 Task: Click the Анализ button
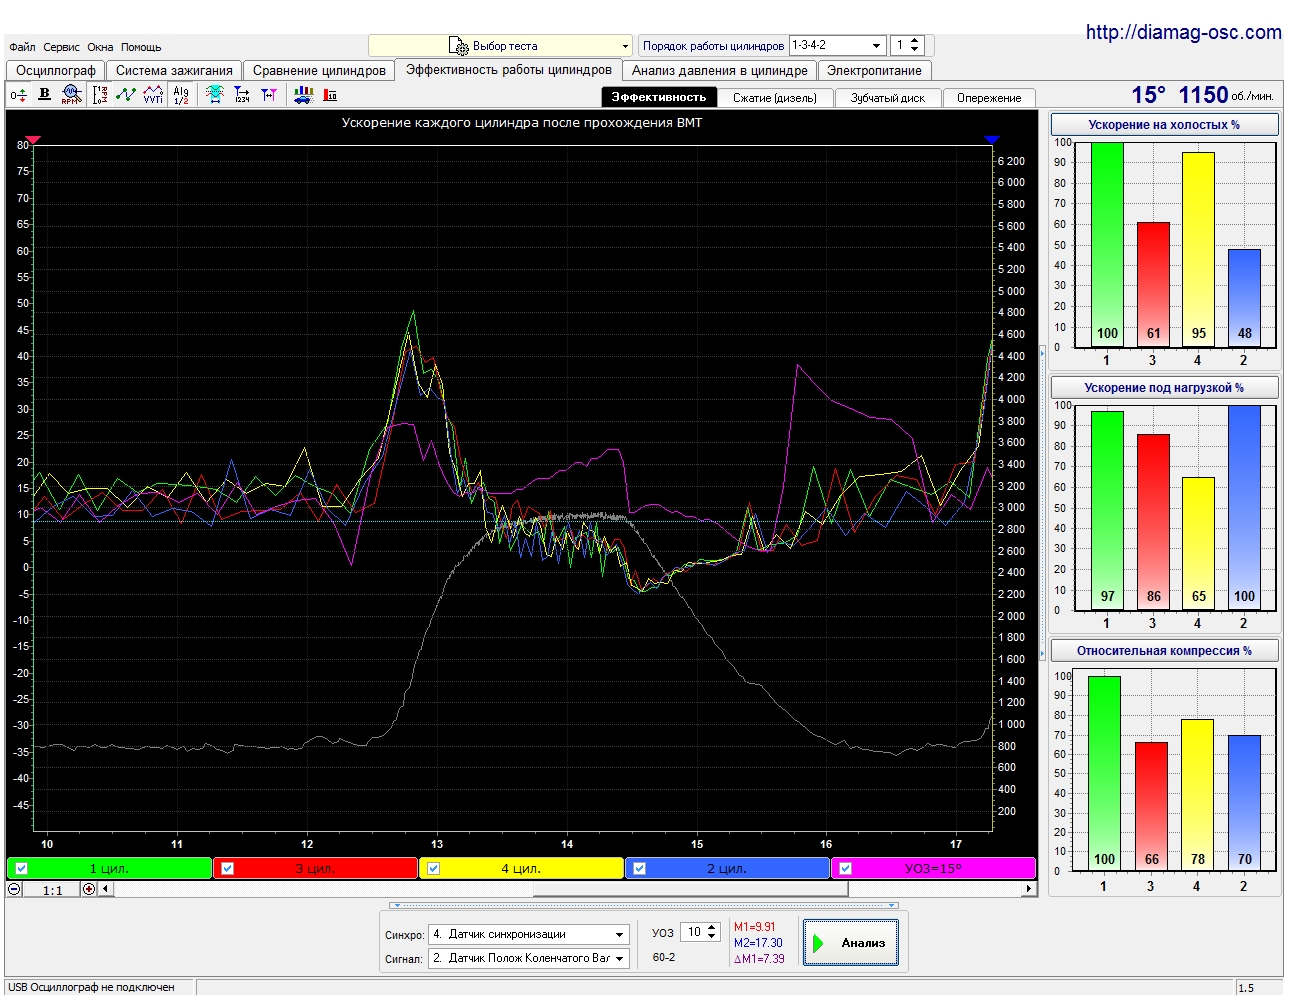click(851, 943)
